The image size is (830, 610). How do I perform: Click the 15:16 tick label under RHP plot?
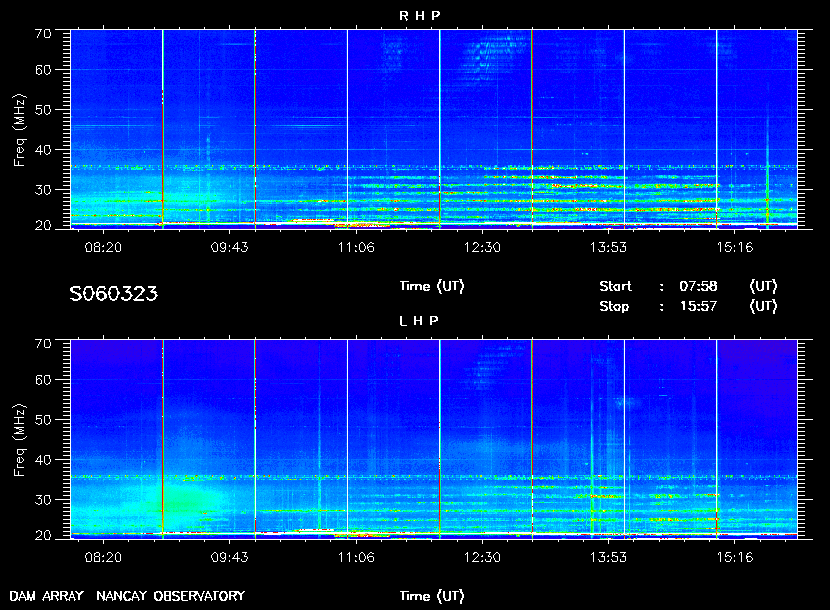[x=735, y=247]
